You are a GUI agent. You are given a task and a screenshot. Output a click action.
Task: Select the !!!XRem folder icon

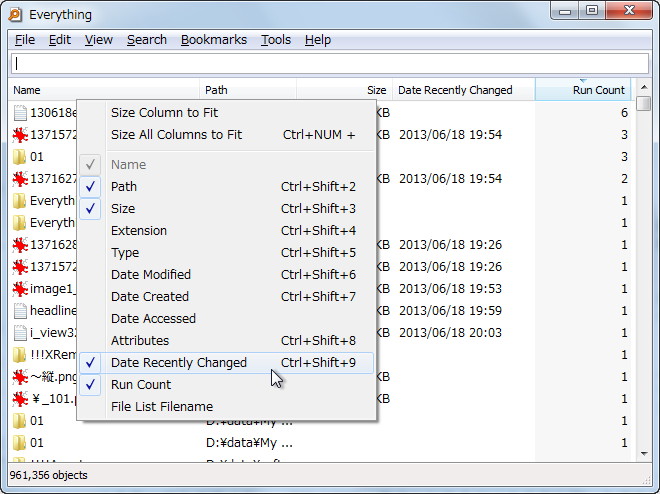(x=19, y=355)
